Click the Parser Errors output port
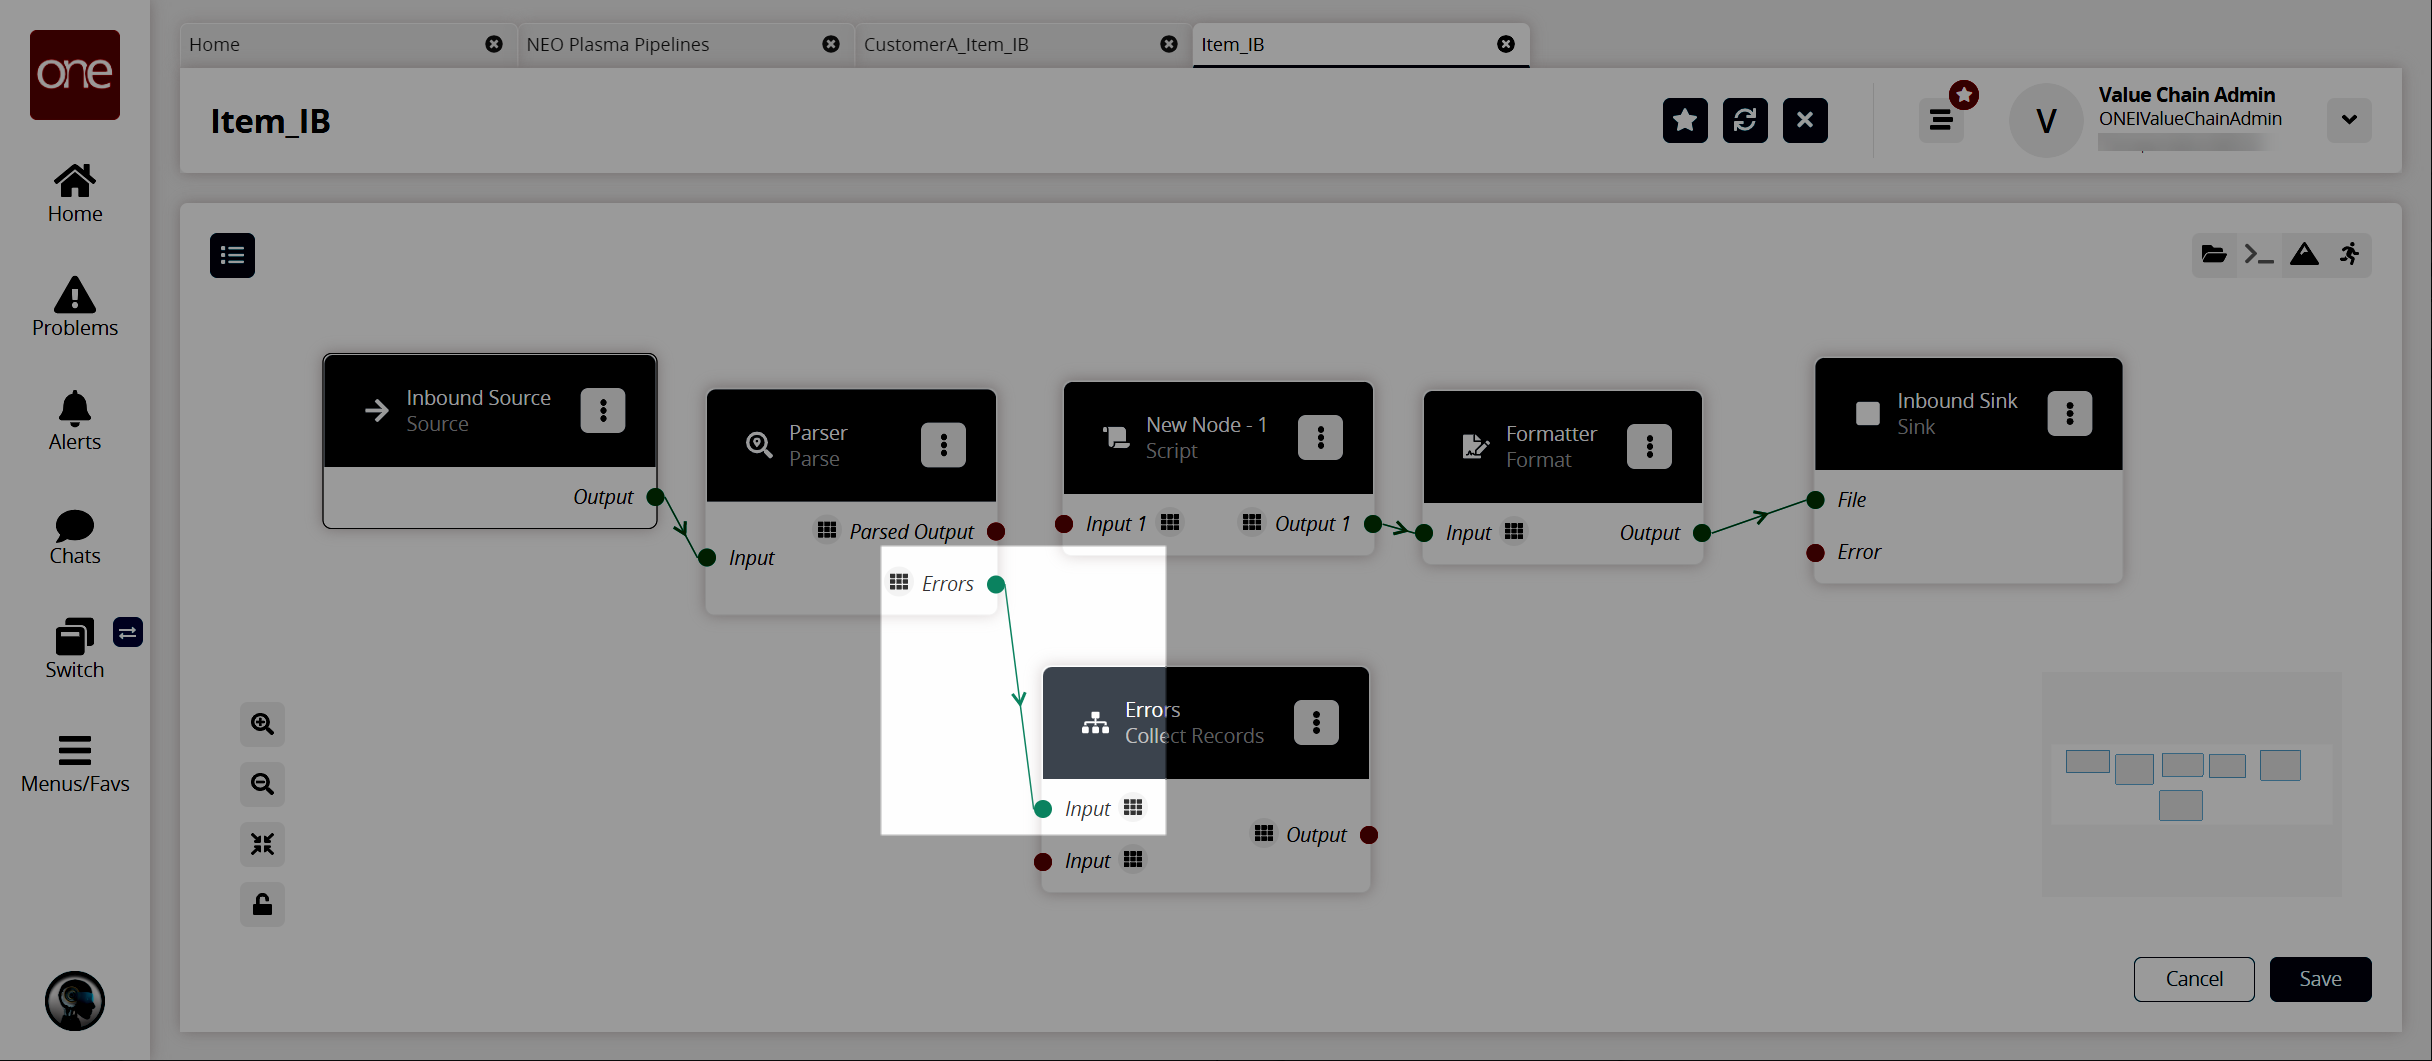The image size is (2432, 1061). coord(996,584)
